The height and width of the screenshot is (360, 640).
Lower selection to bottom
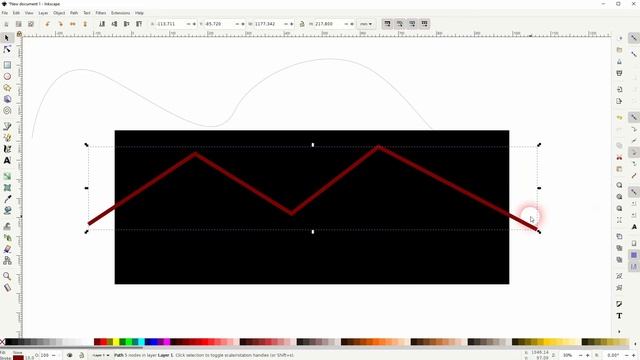click(x=102, y=24)
